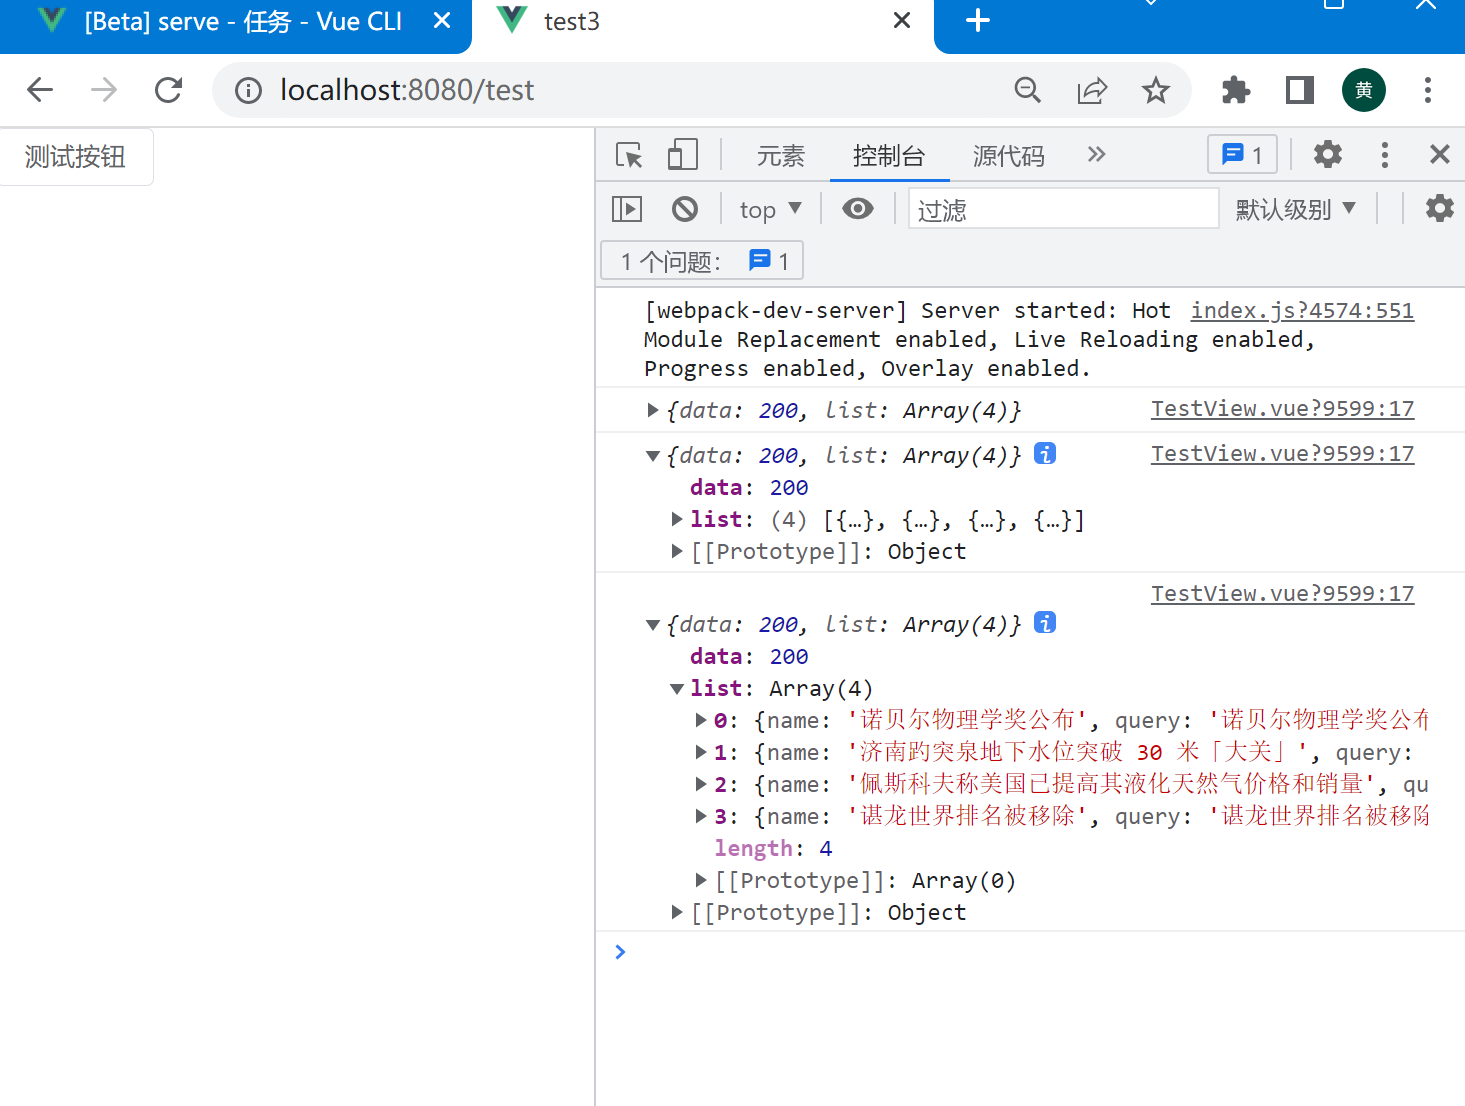Click the zoom magnifier icon in address bar
Screen dimensions: 1465x1106
(x=1027, y=90)
